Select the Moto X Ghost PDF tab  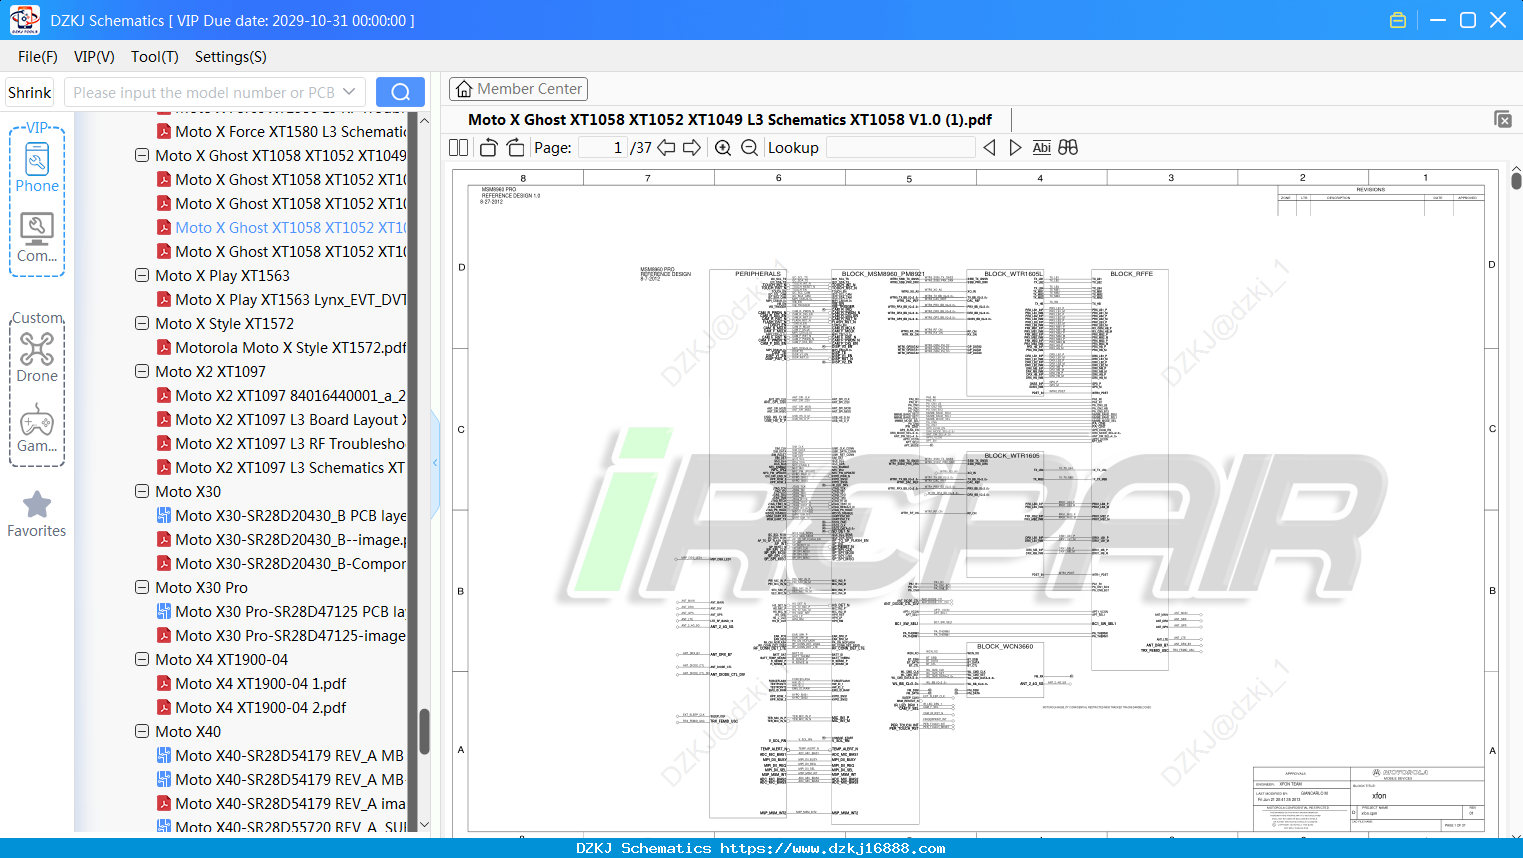click(730, 120)
